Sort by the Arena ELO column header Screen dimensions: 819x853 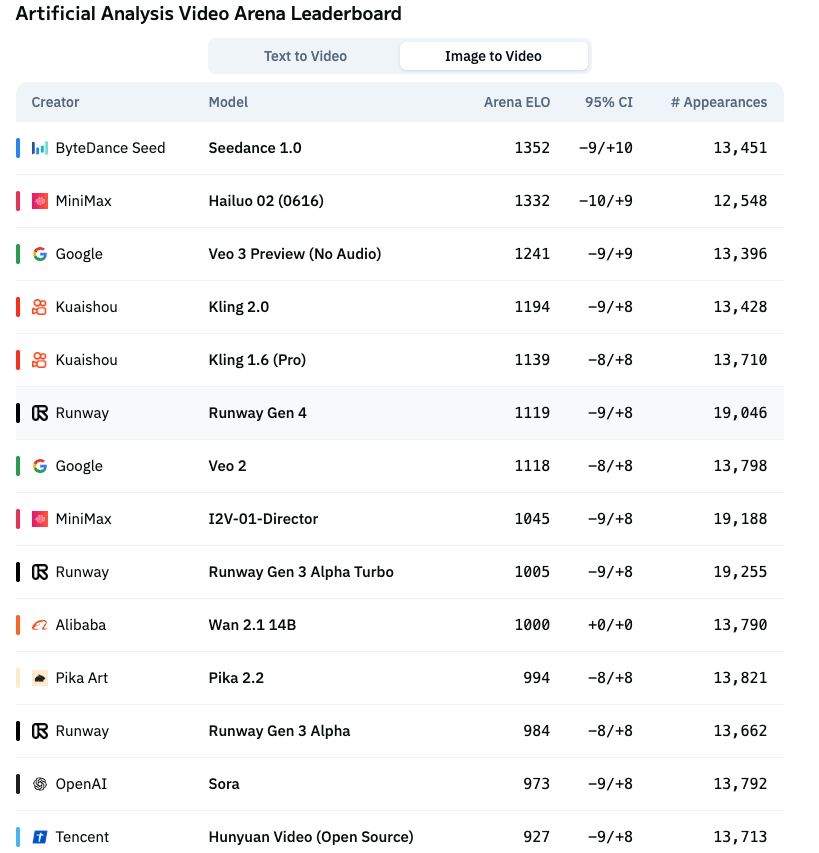pyautogui.click(x=517, y=102)
